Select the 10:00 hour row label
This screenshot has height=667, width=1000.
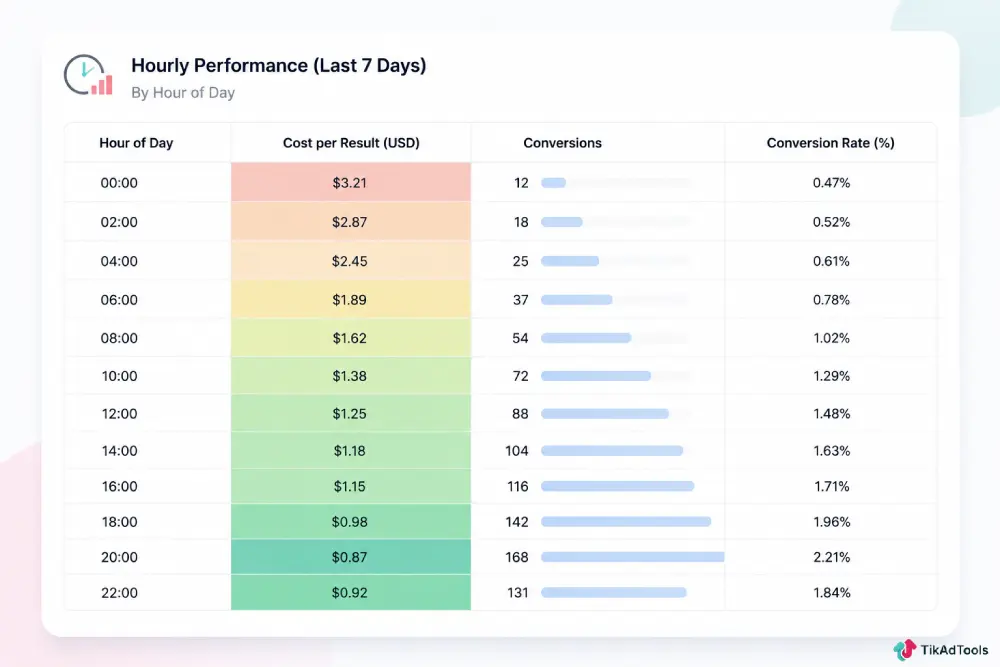coord(119,376)
